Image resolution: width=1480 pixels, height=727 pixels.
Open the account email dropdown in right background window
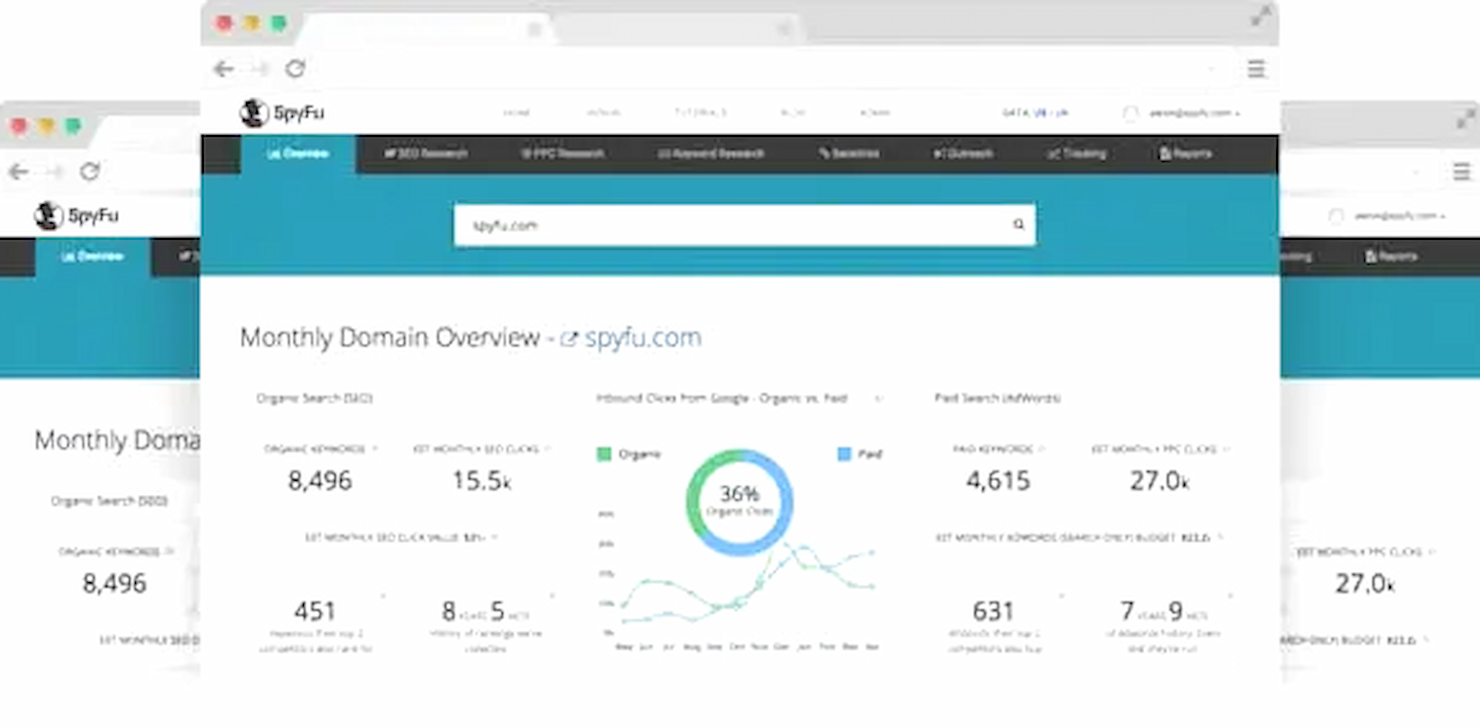[x=1399, y=216]
